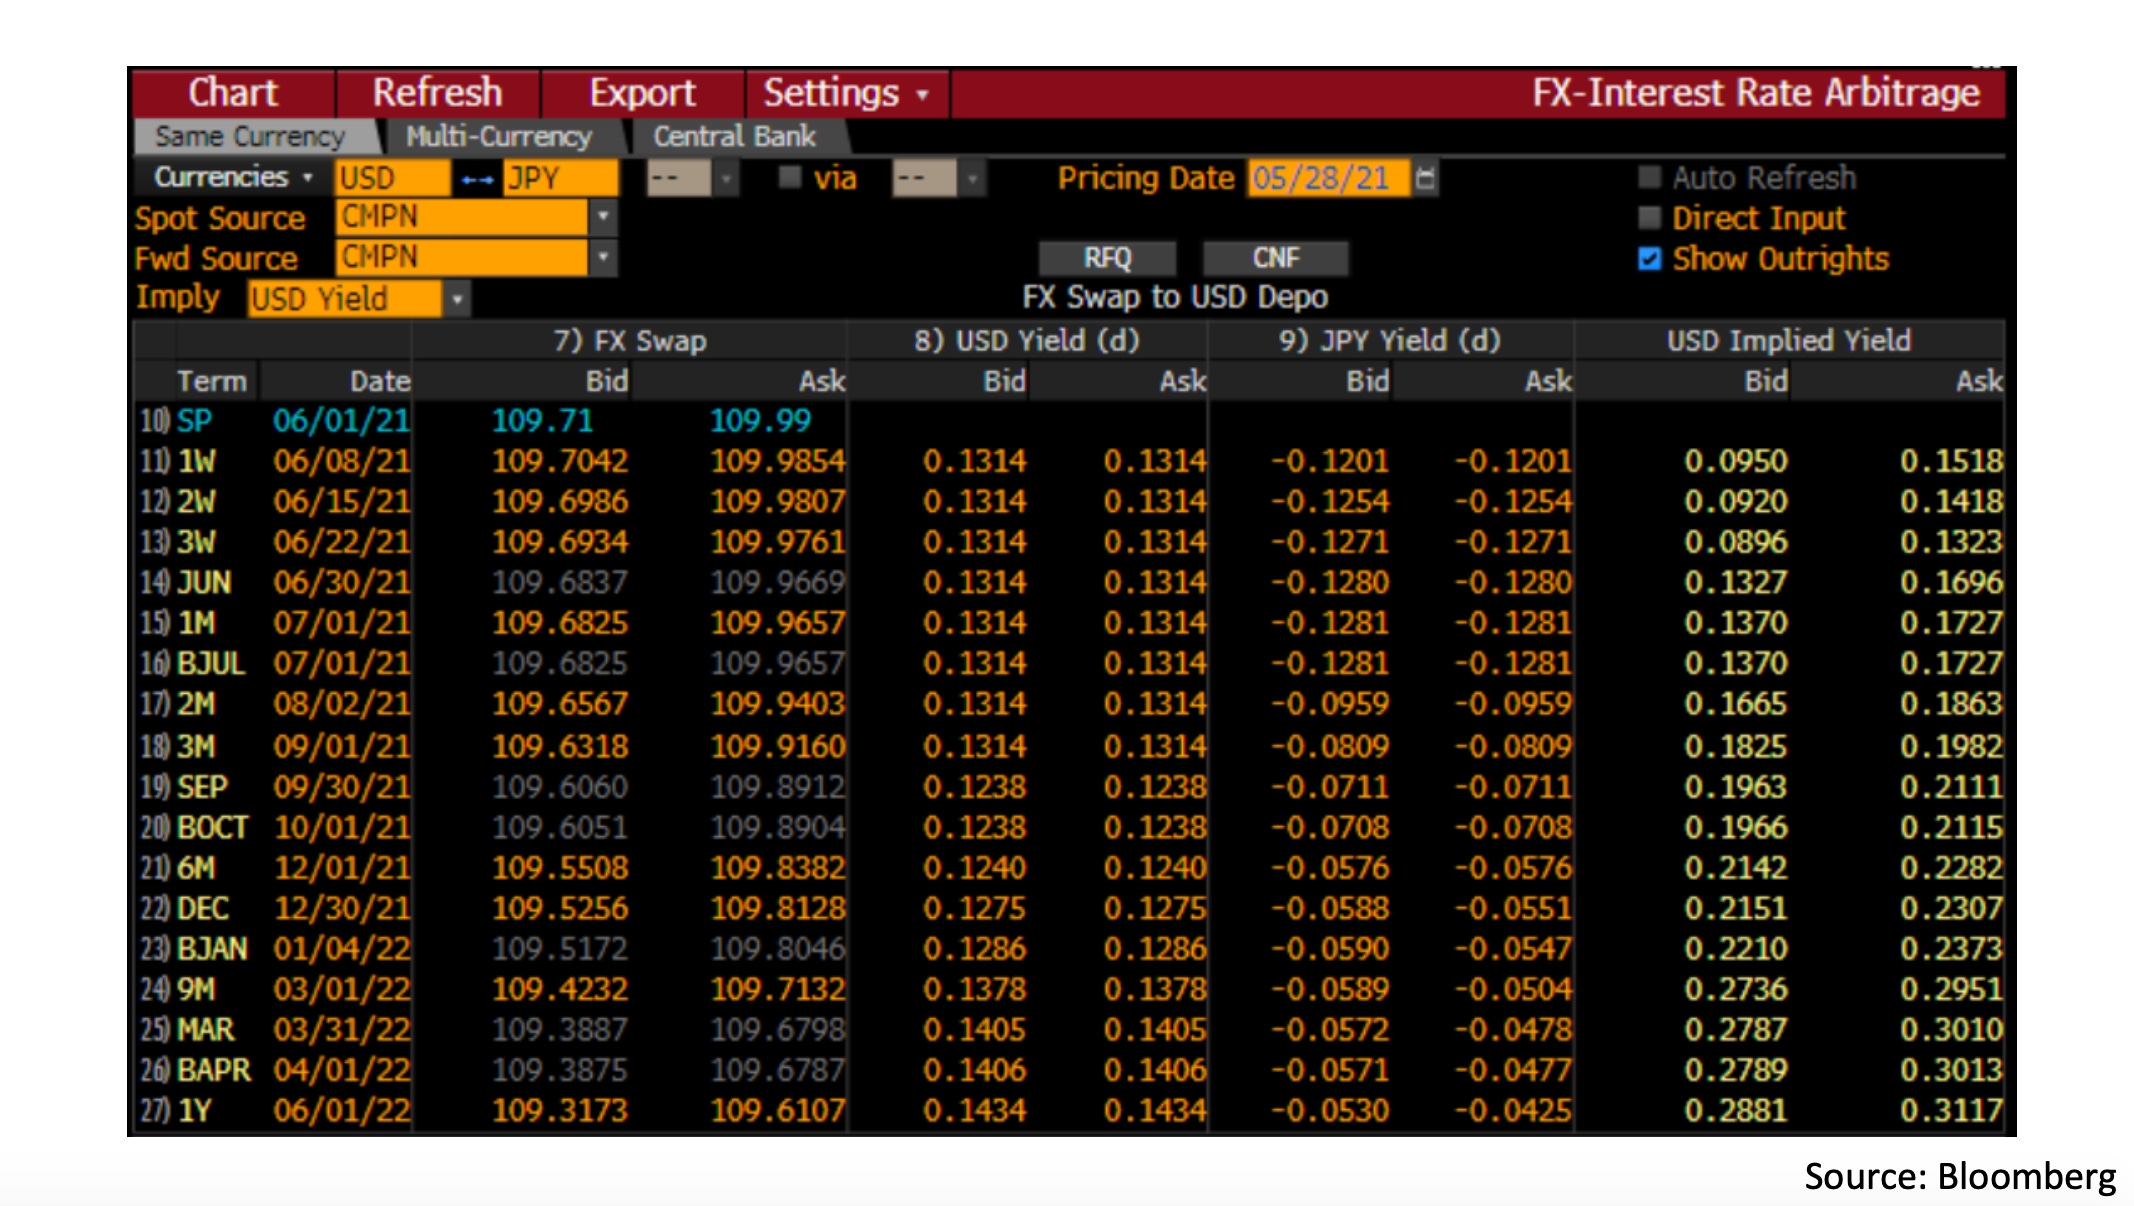Uncheck the Show Outrights checkbox
2134x1206 pixels.
(x=1650, y=259)
